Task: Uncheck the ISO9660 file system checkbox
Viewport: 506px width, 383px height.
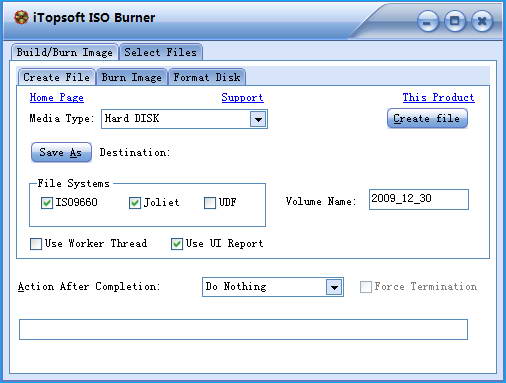Action: coord(47,203)
